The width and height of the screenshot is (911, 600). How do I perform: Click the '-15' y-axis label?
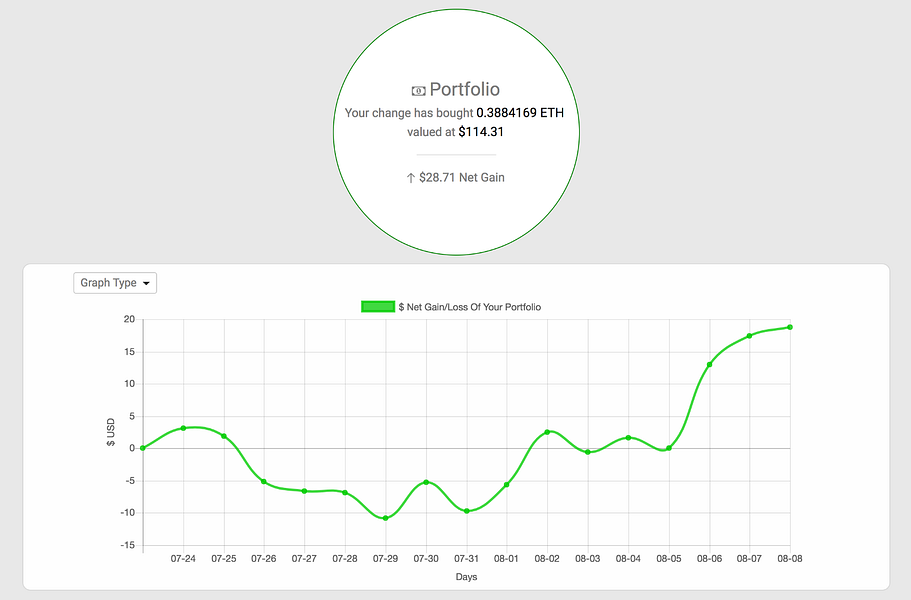127,545
